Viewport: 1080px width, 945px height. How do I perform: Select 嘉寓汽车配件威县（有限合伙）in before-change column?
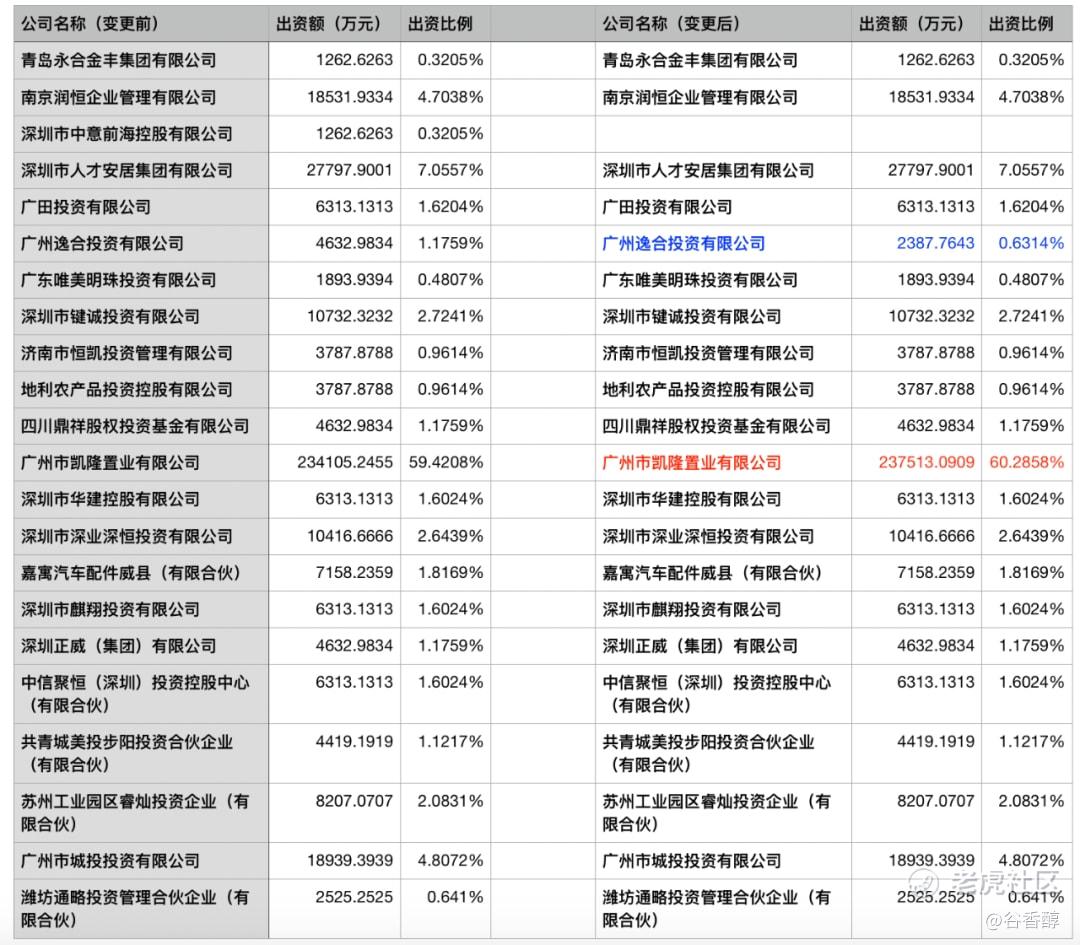coord(131,572)
